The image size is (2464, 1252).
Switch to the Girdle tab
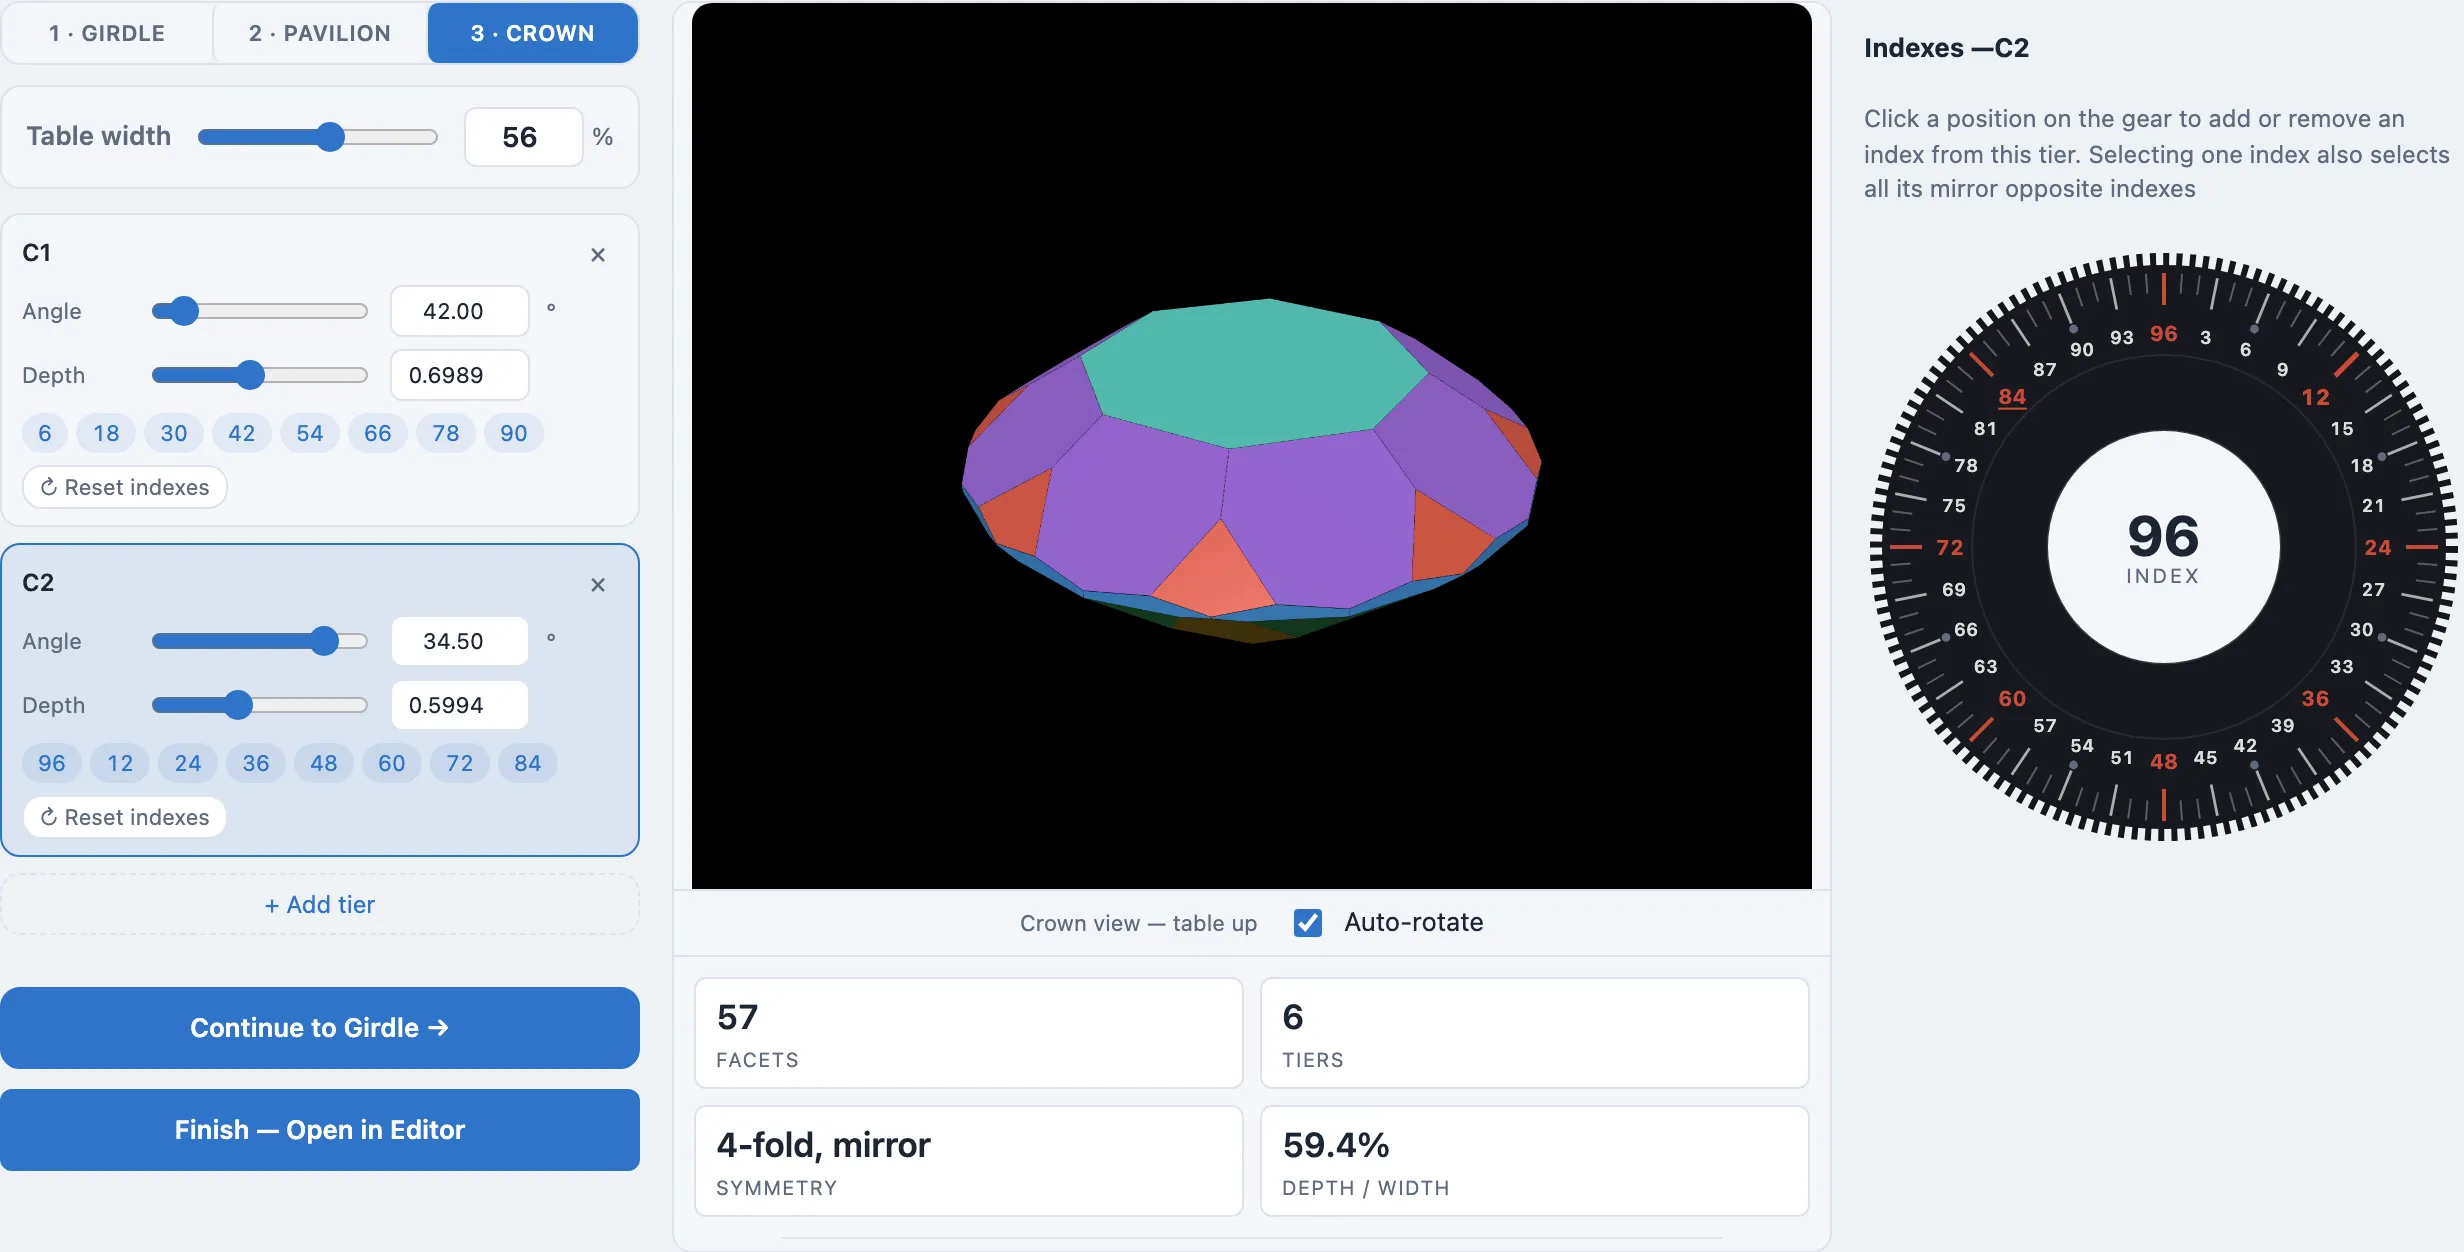tap(107, 33)
